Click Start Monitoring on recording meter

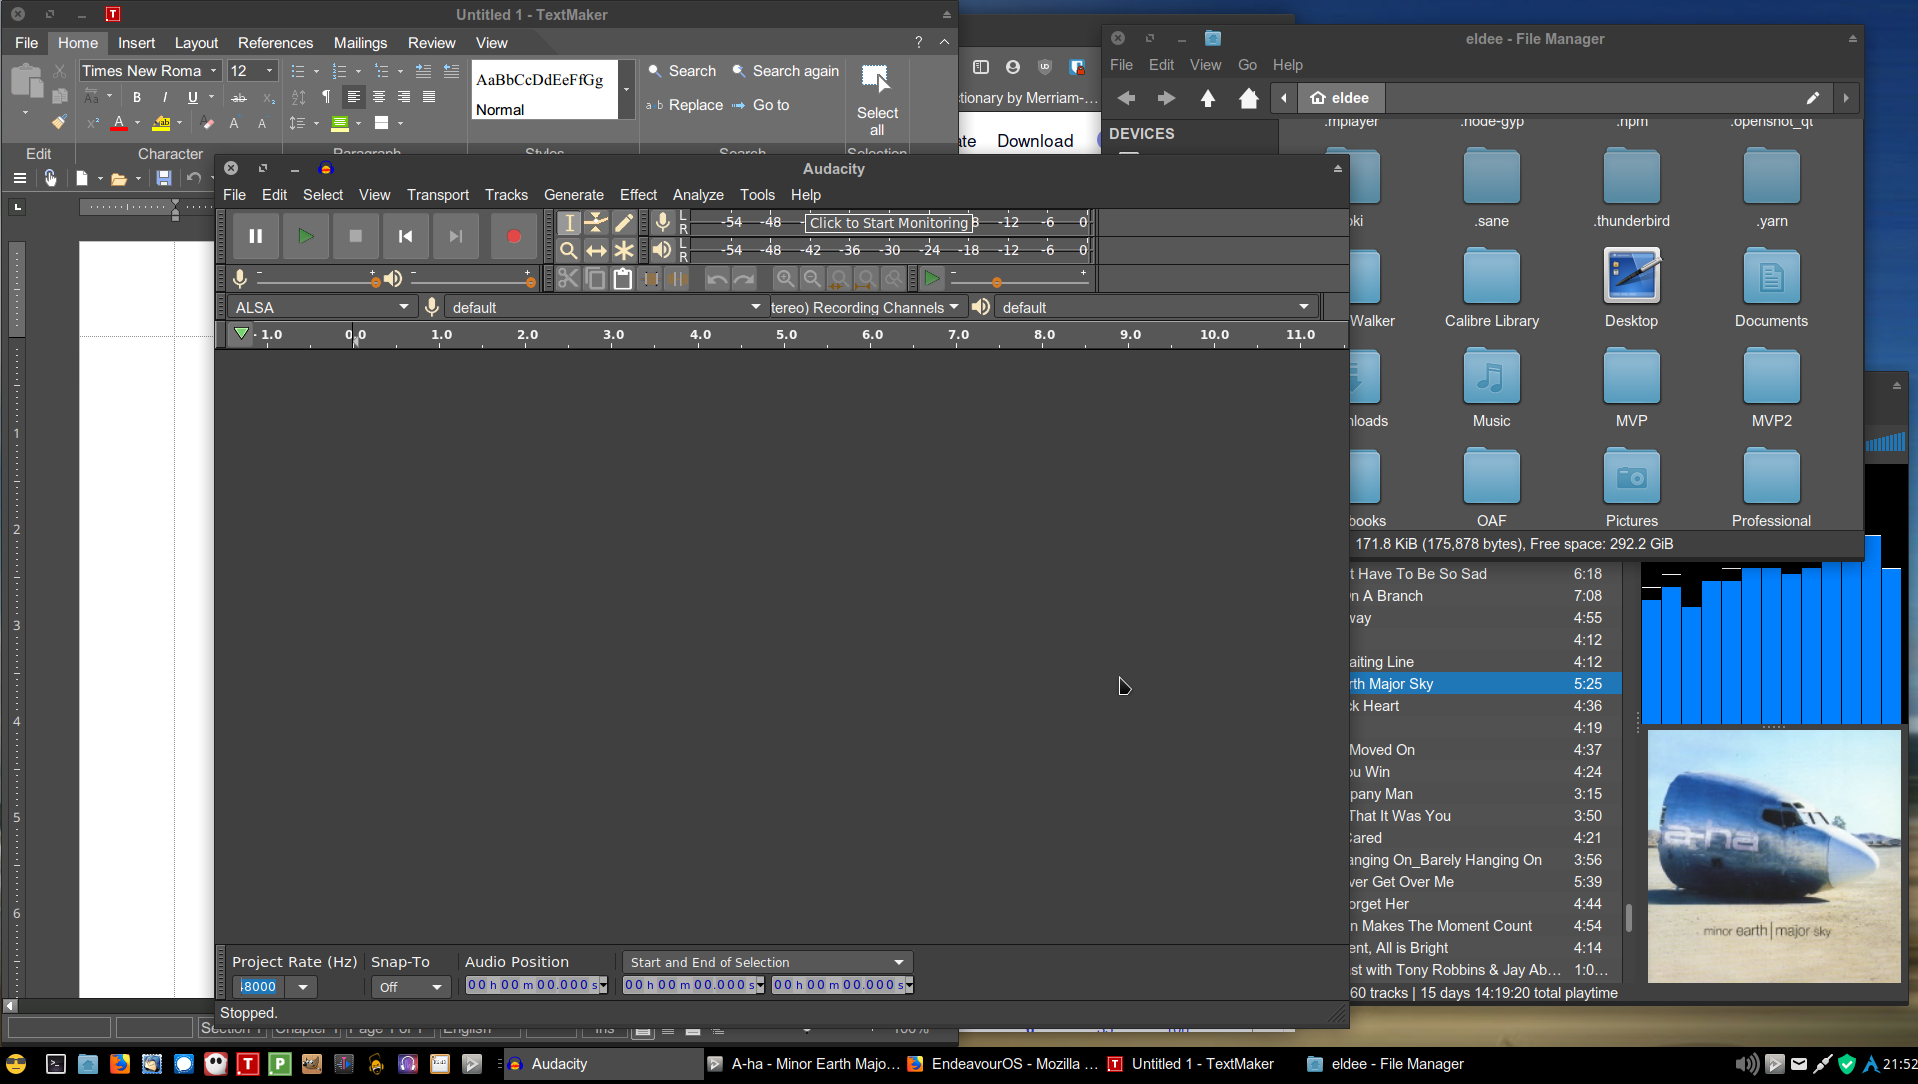tap(888, 223)
